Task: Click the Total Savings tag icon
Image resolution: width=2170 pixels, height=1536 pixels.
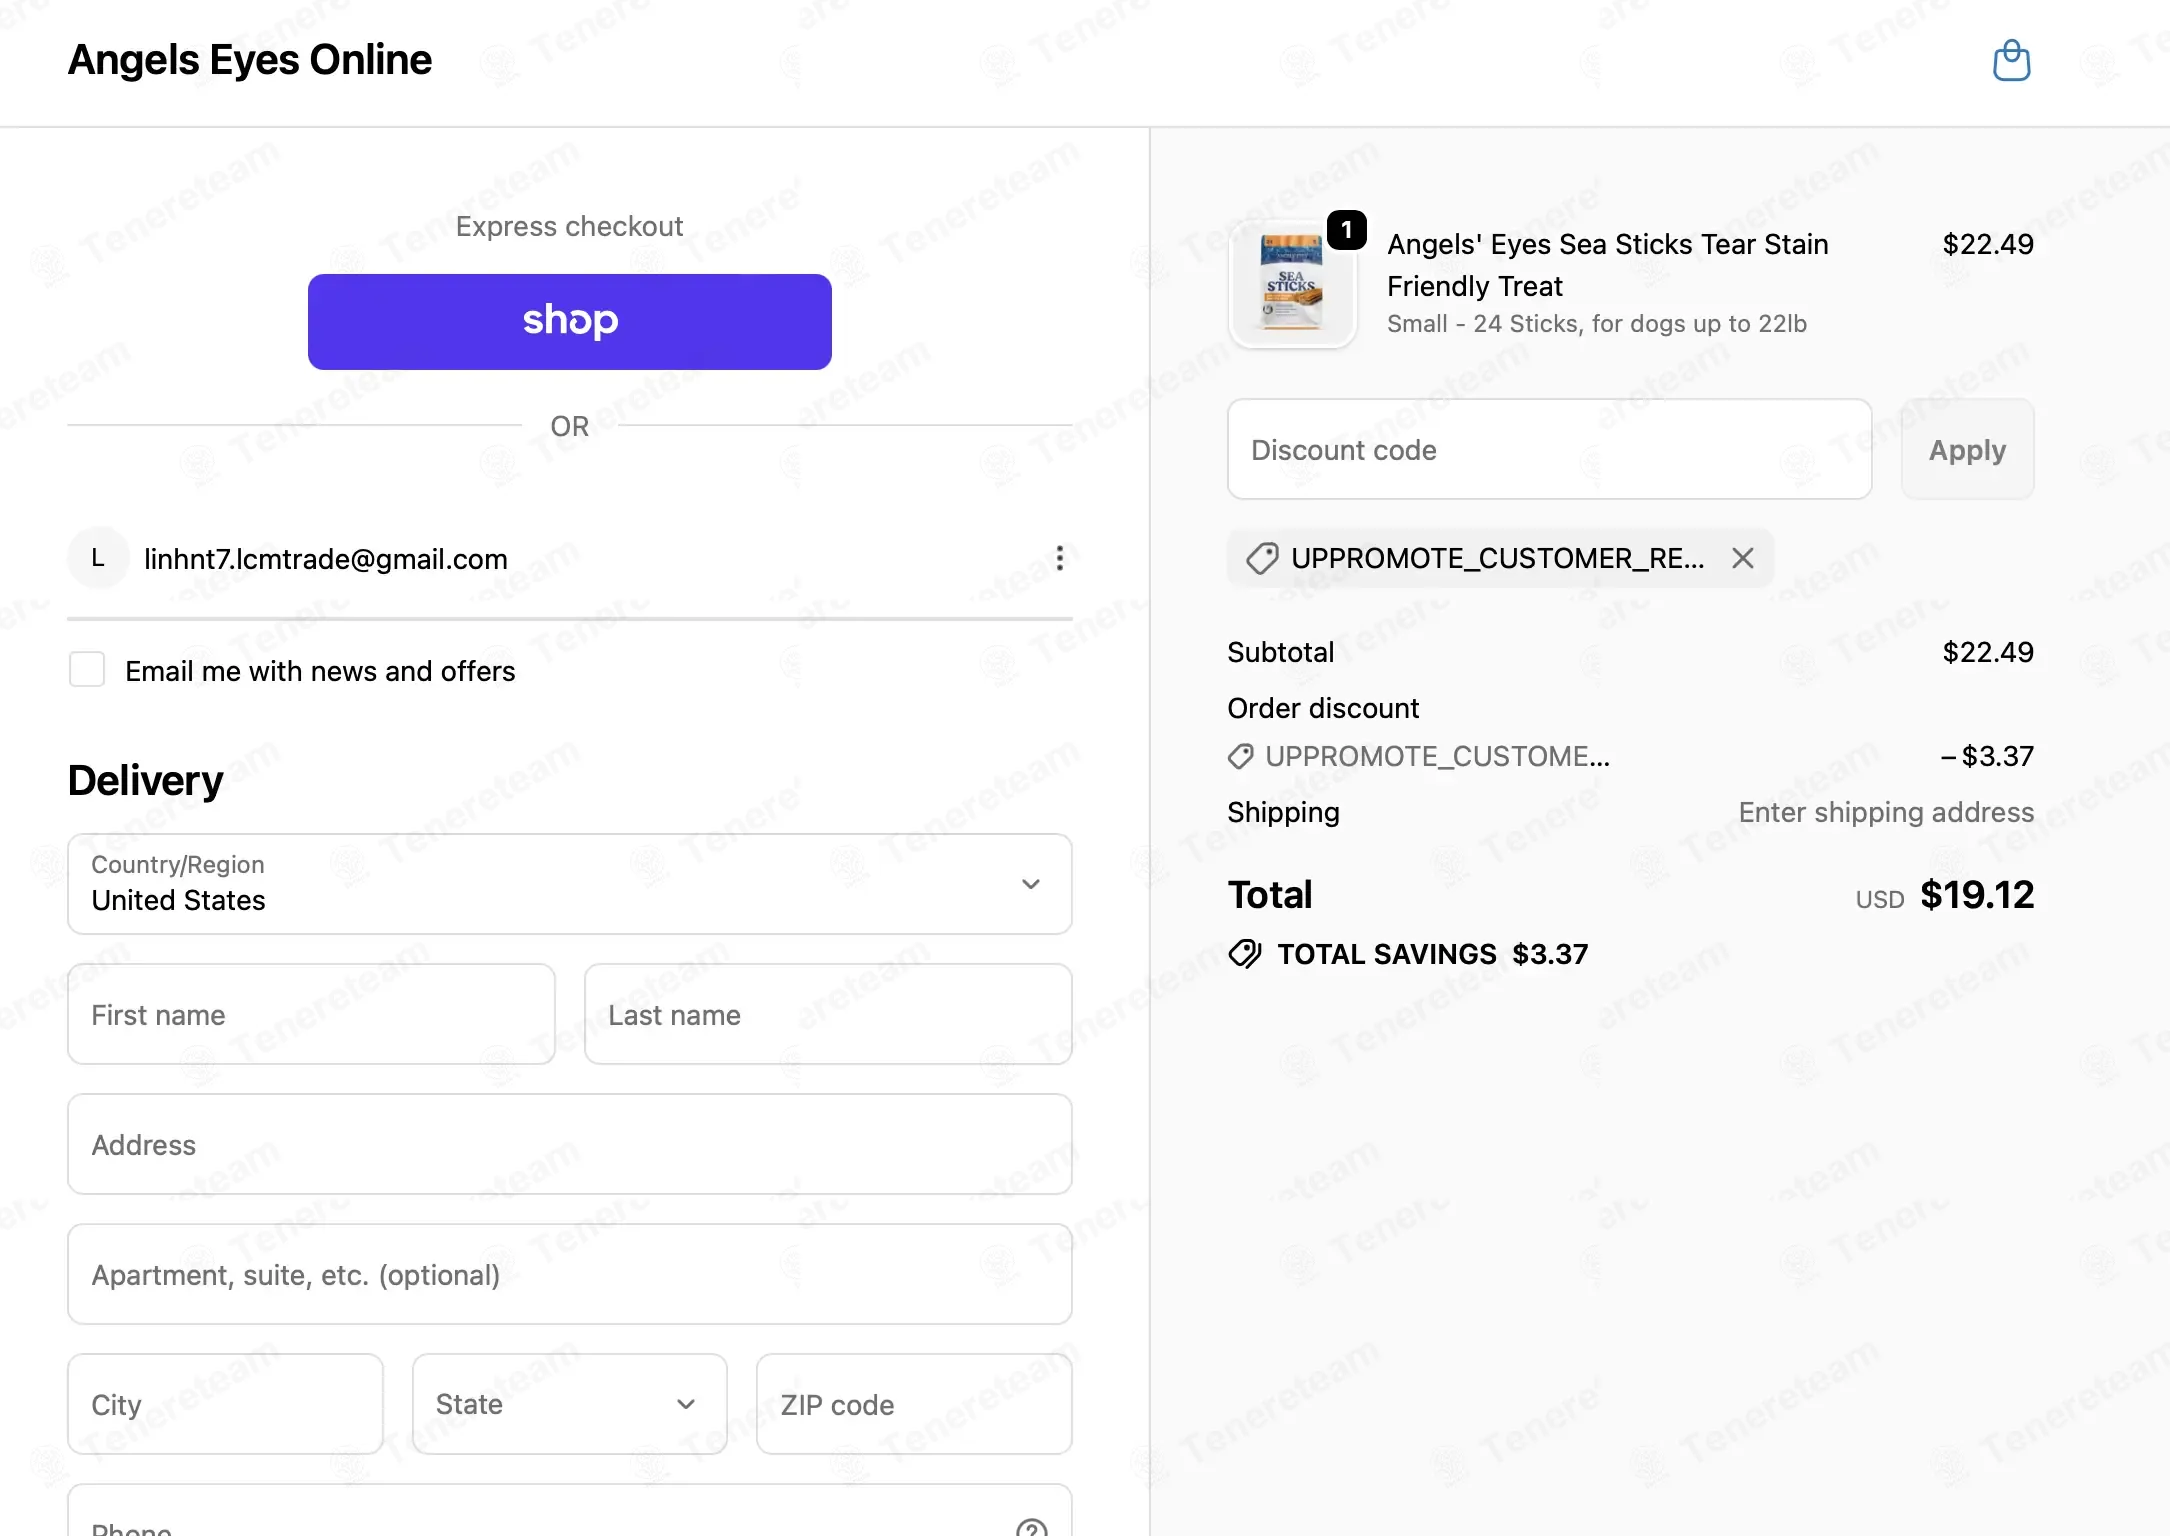Action: click(1245, 954)
